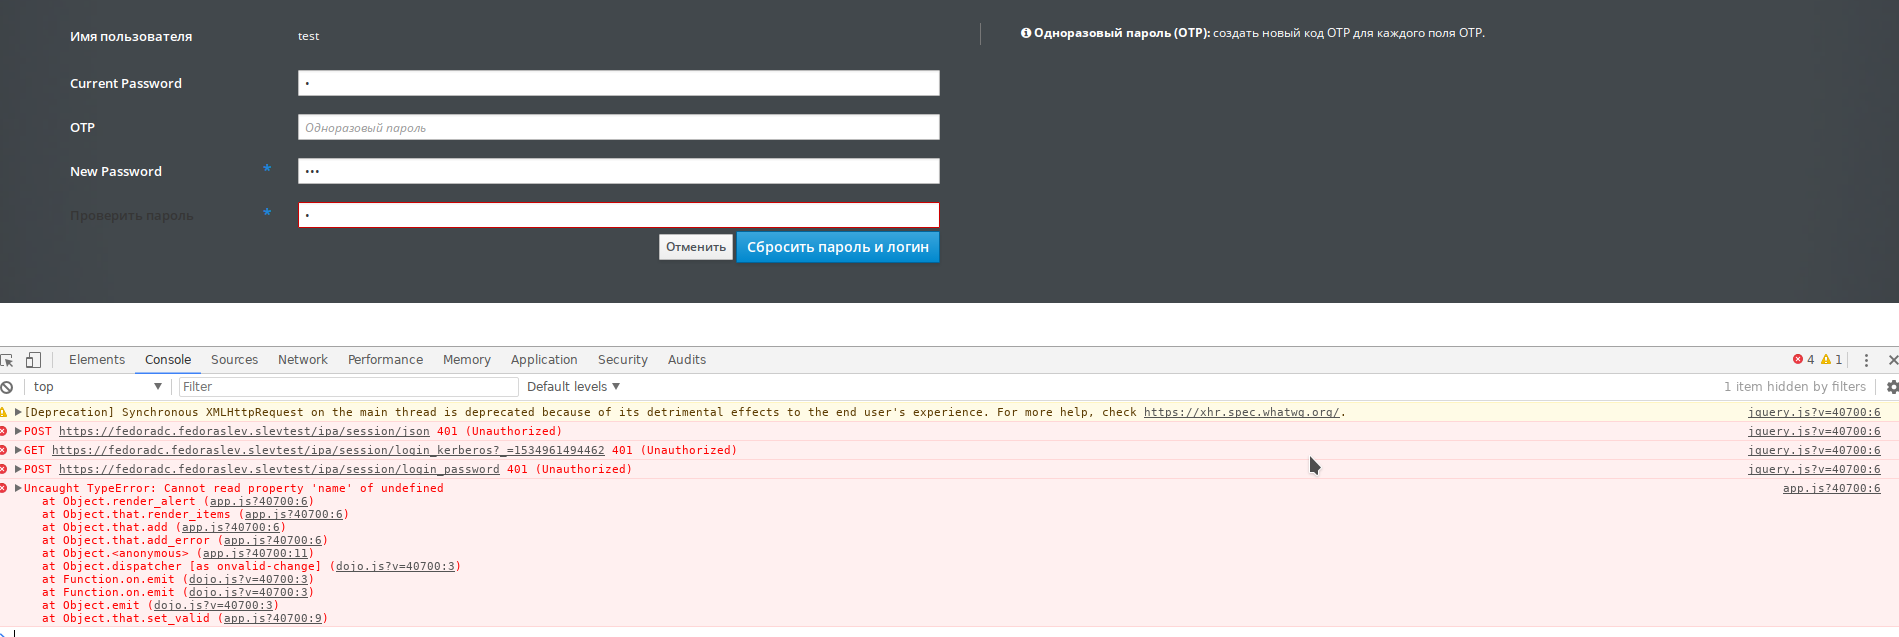
Task: Select the inspect element tool icon
Action: pyautogui.click(x=7, y=360)
